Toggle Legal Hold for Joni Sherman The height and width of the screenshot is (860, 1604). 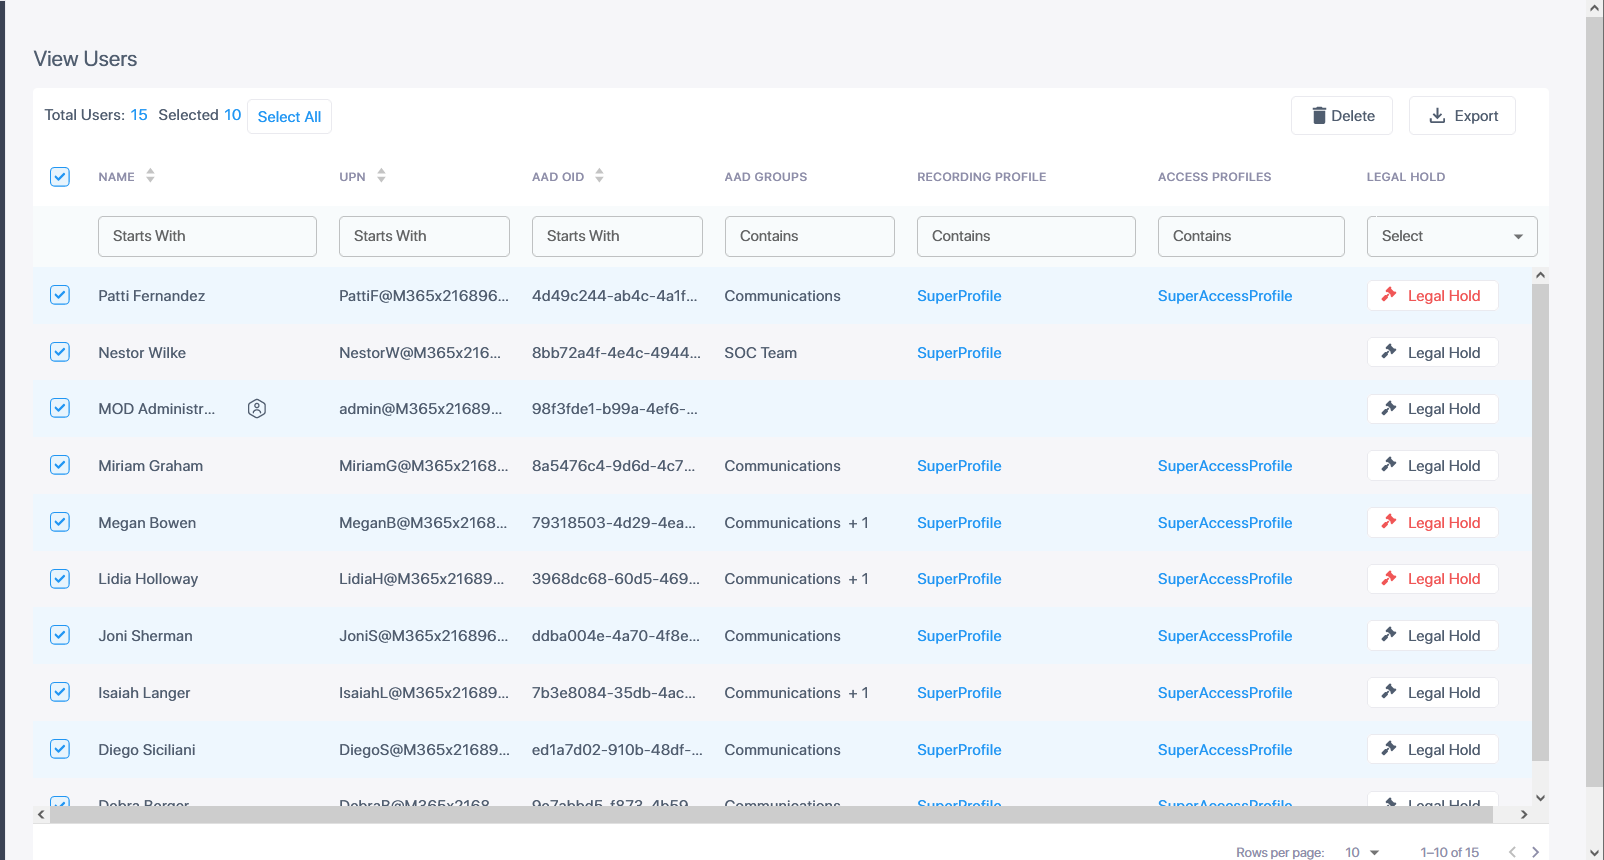pos(1432,636)
